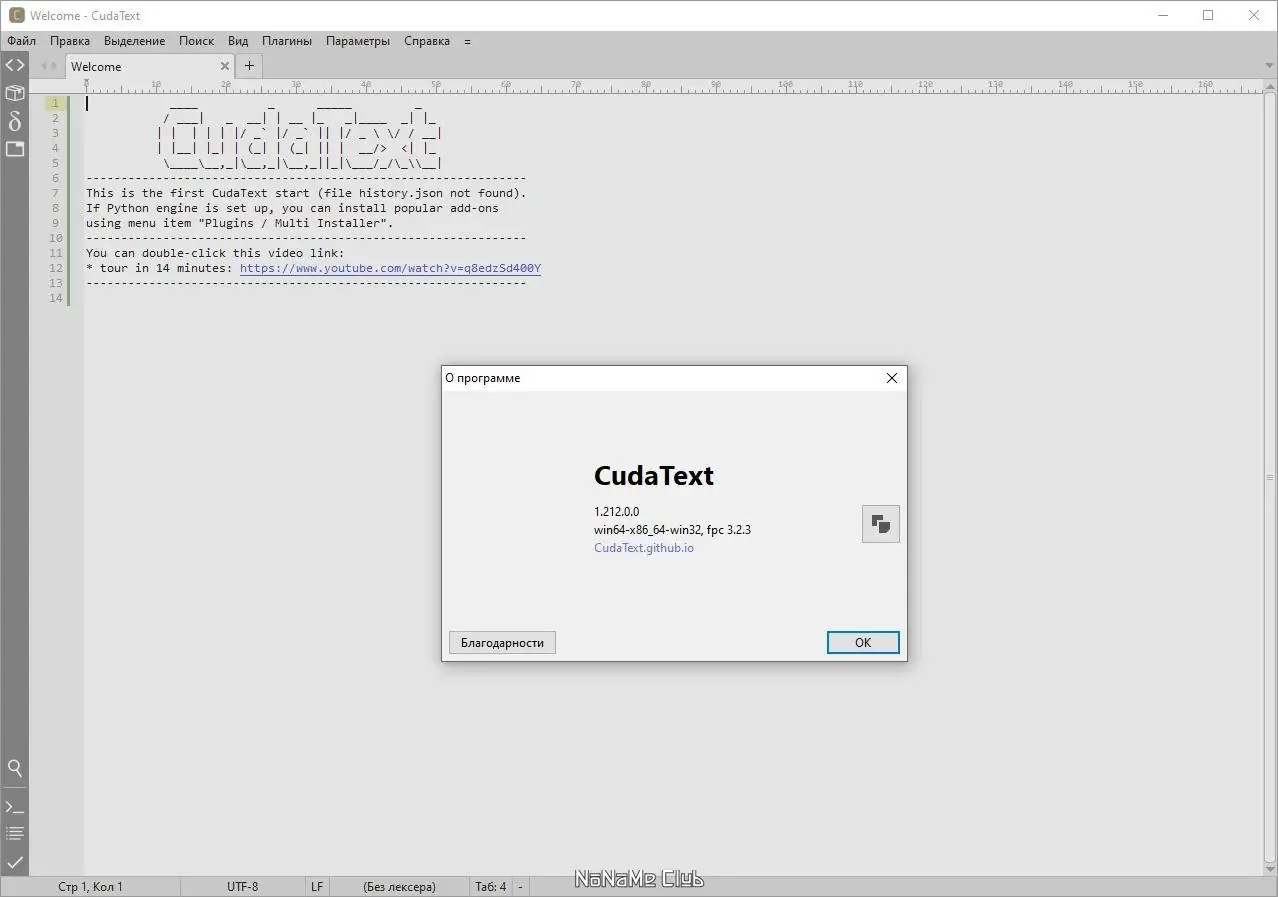Viewport: 1278px width, 897px height.
Task: Click line number 7 in the gutter
Action: click(56, 193)
